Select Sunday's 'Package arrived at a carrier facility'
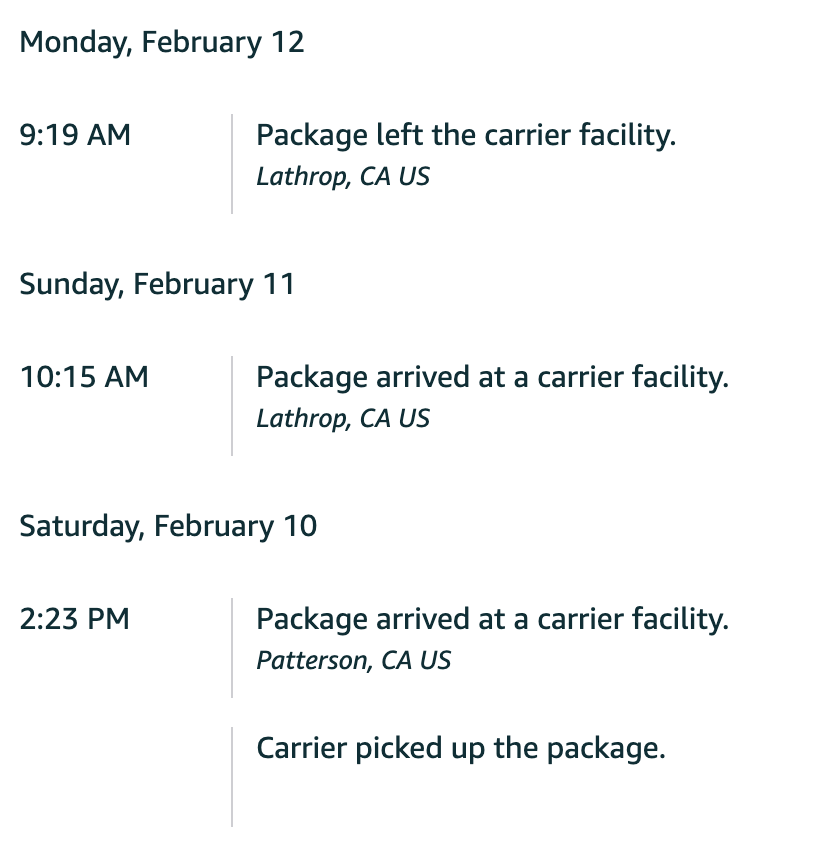The image size is (838, 842). click(492, 378)
